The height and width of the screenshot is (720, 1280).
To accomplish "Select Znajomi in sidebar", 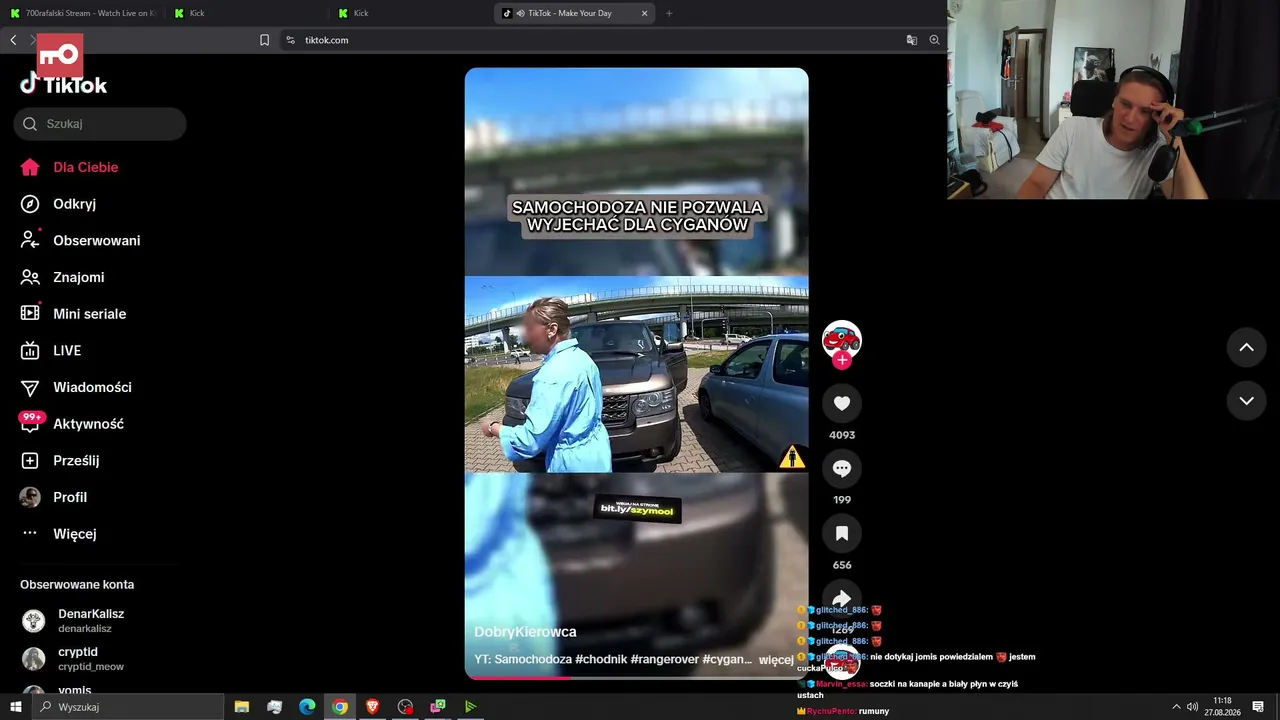I will (62, 277).
